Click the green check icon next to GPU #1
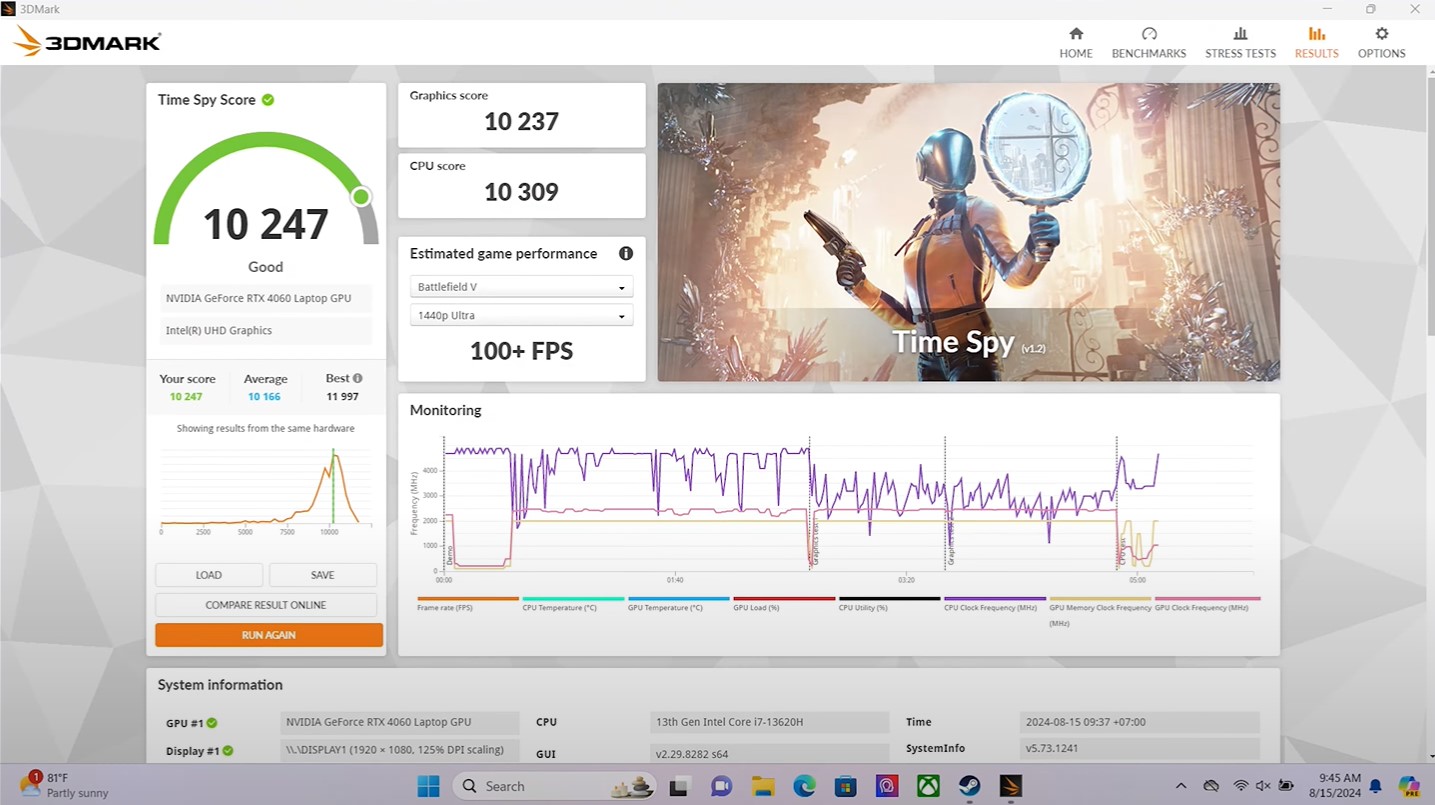Image resolution: width=1435 pixels, height=805 pixels. [x=212, y=723]
